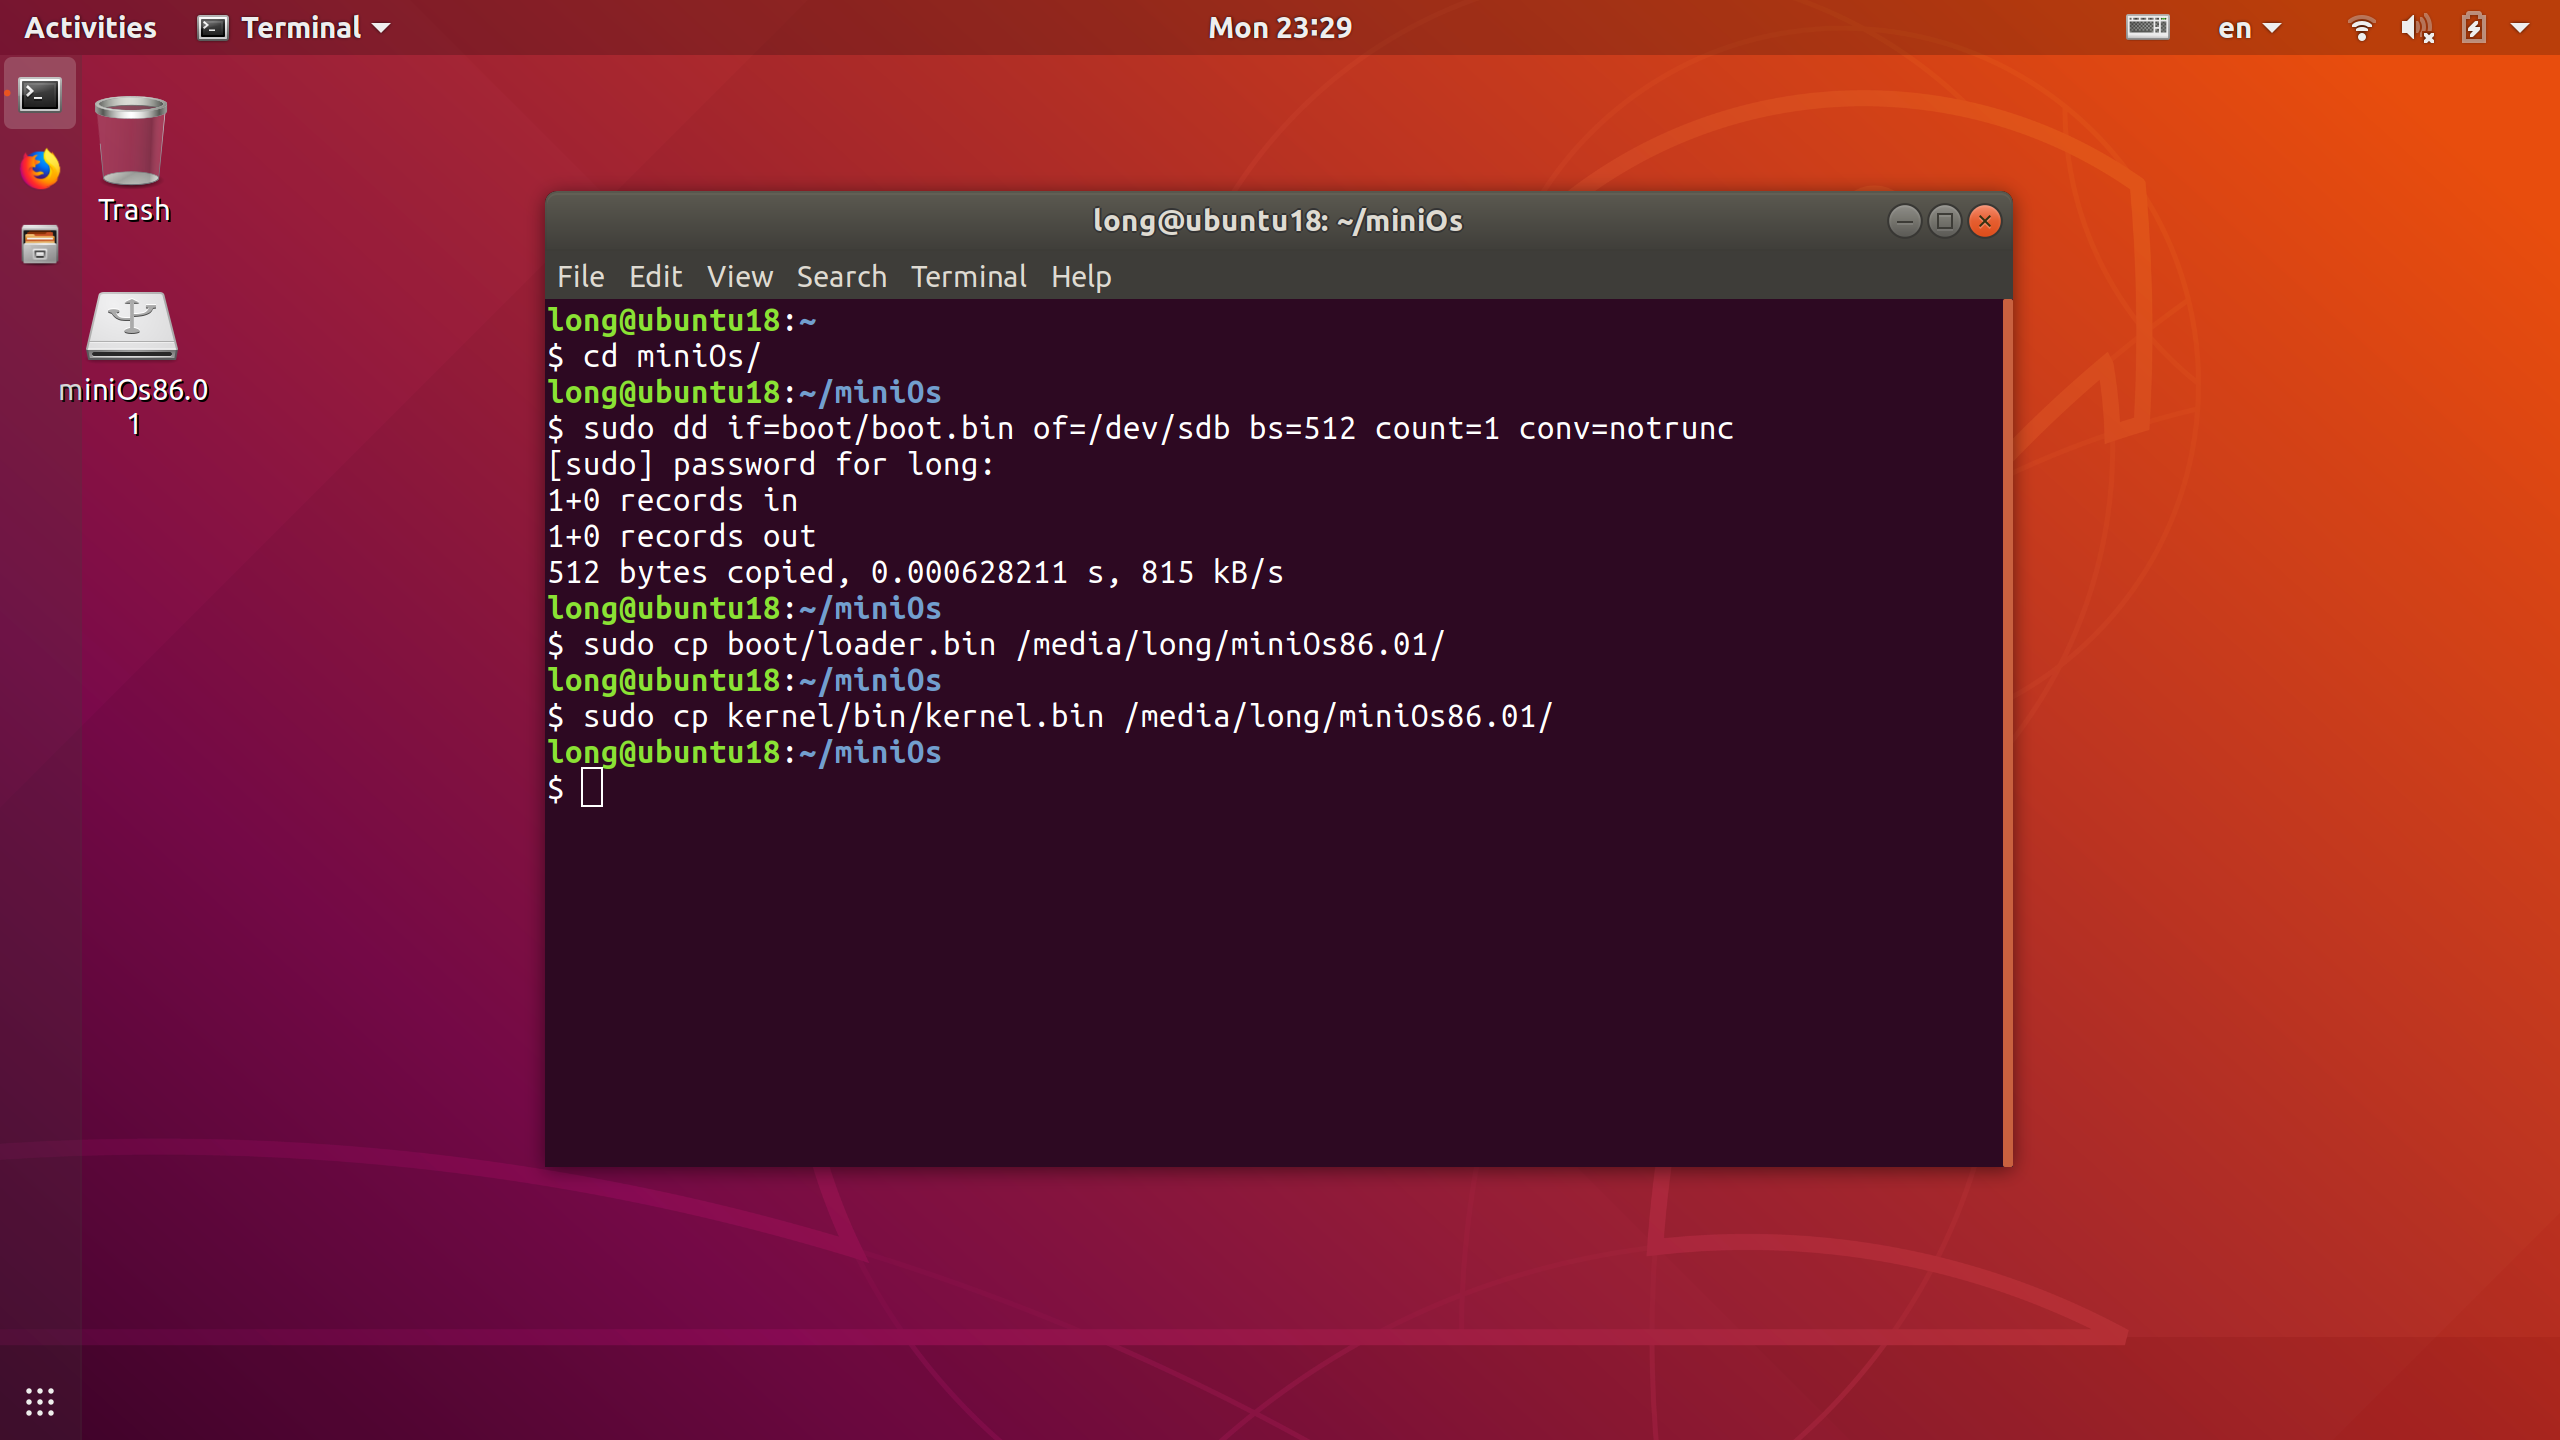Expand the system menu arrow
Image resolution: width=2560 pixels, height=1440 pixels.
[x=2520, y=28]
